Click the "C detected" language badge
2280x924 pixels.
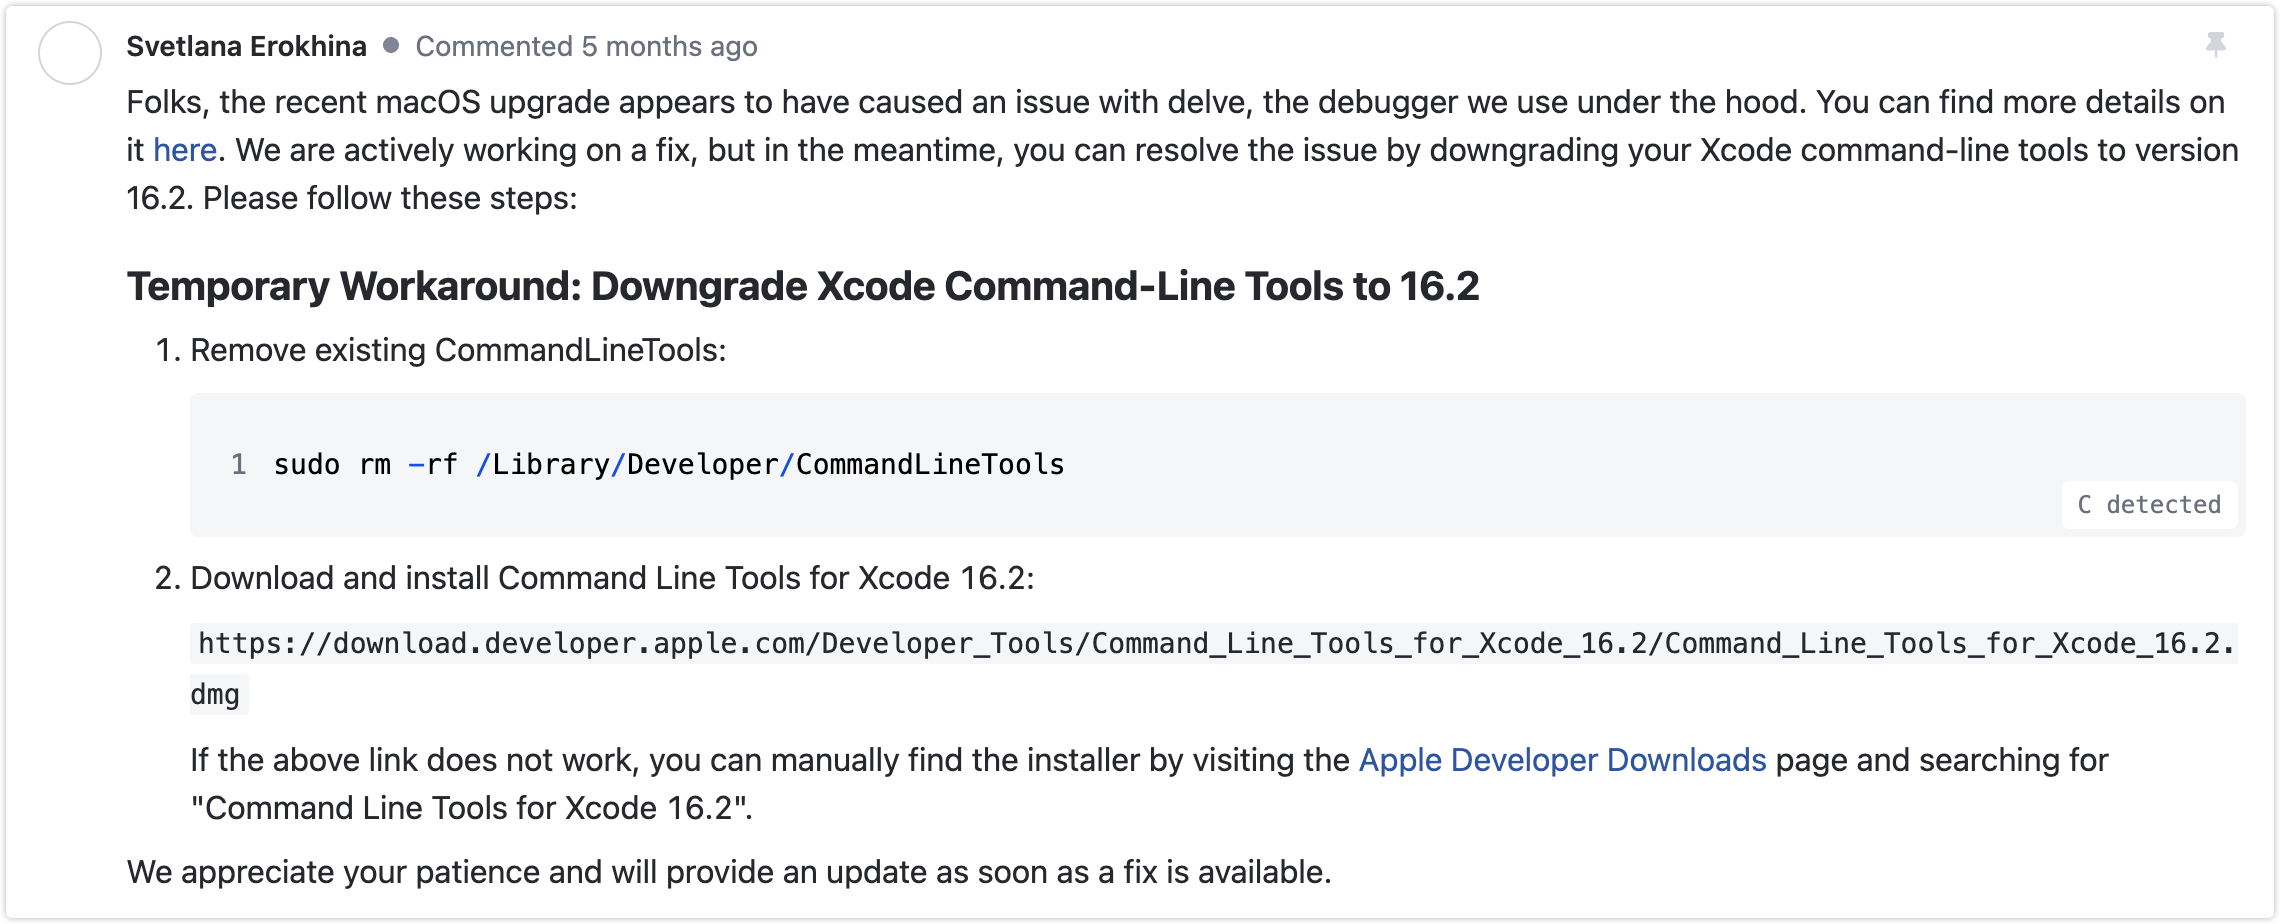[2149, 505]
